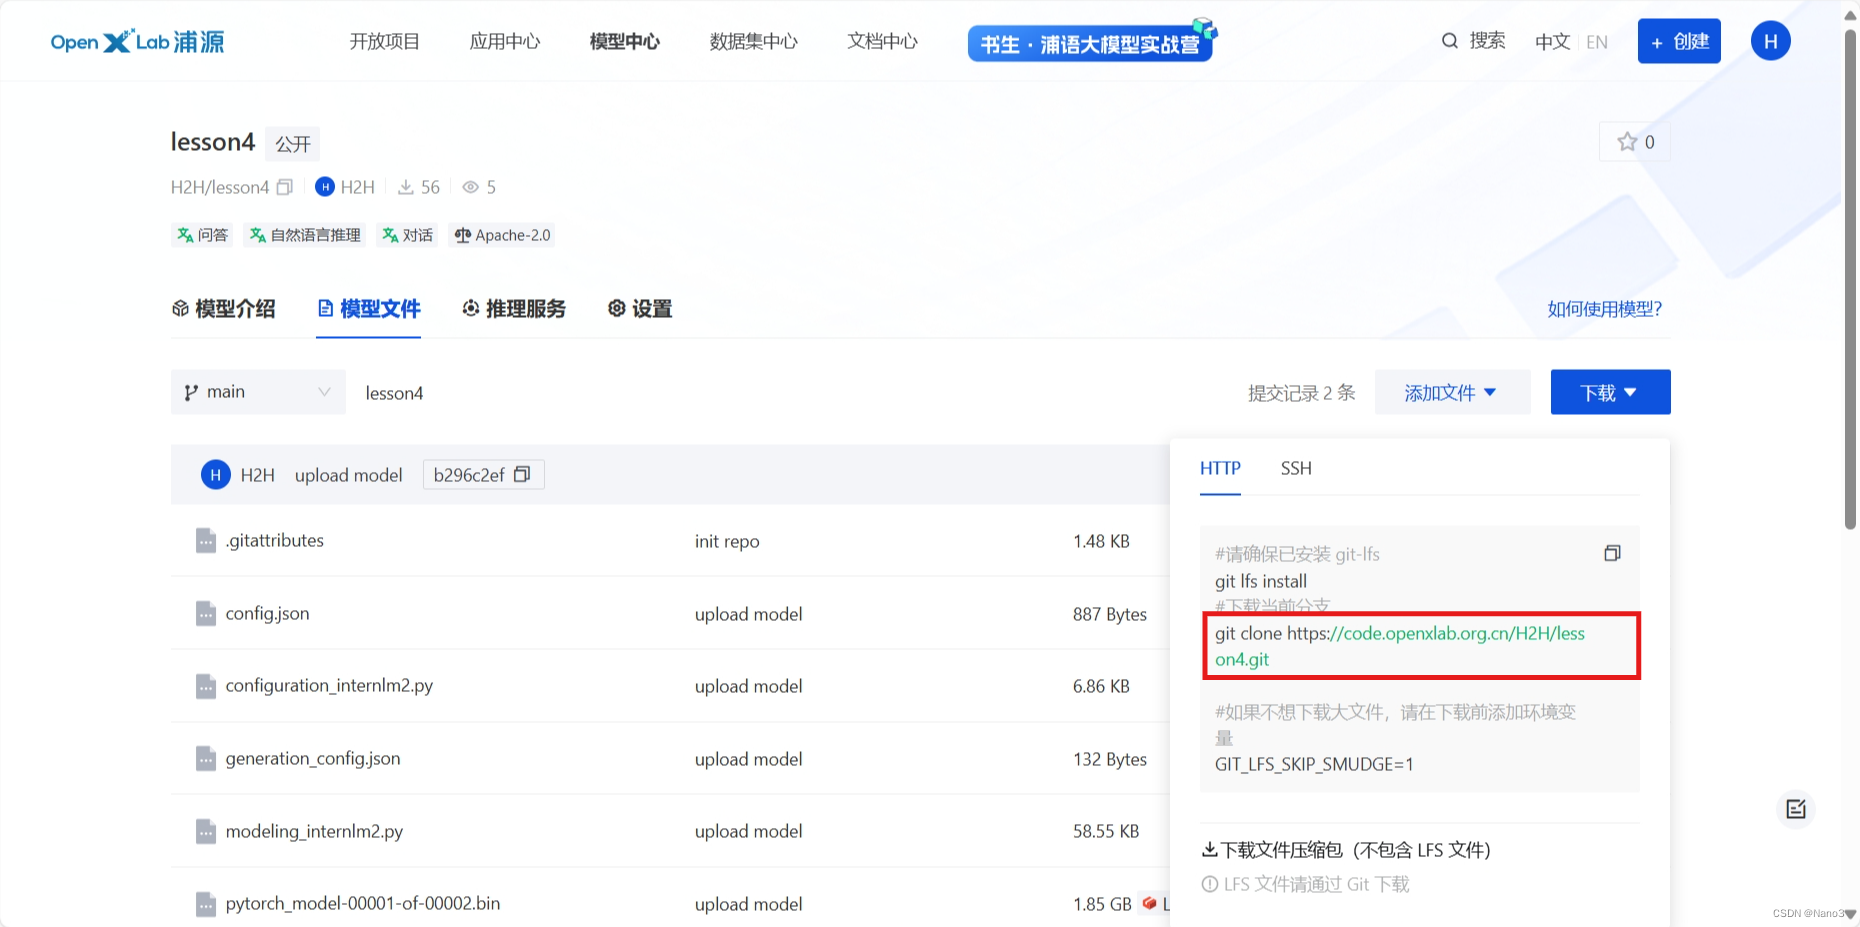Screen dimensions: 1860x927
Task: Click the pytorch_model-00001 file icon
Action: pos(206,903)
